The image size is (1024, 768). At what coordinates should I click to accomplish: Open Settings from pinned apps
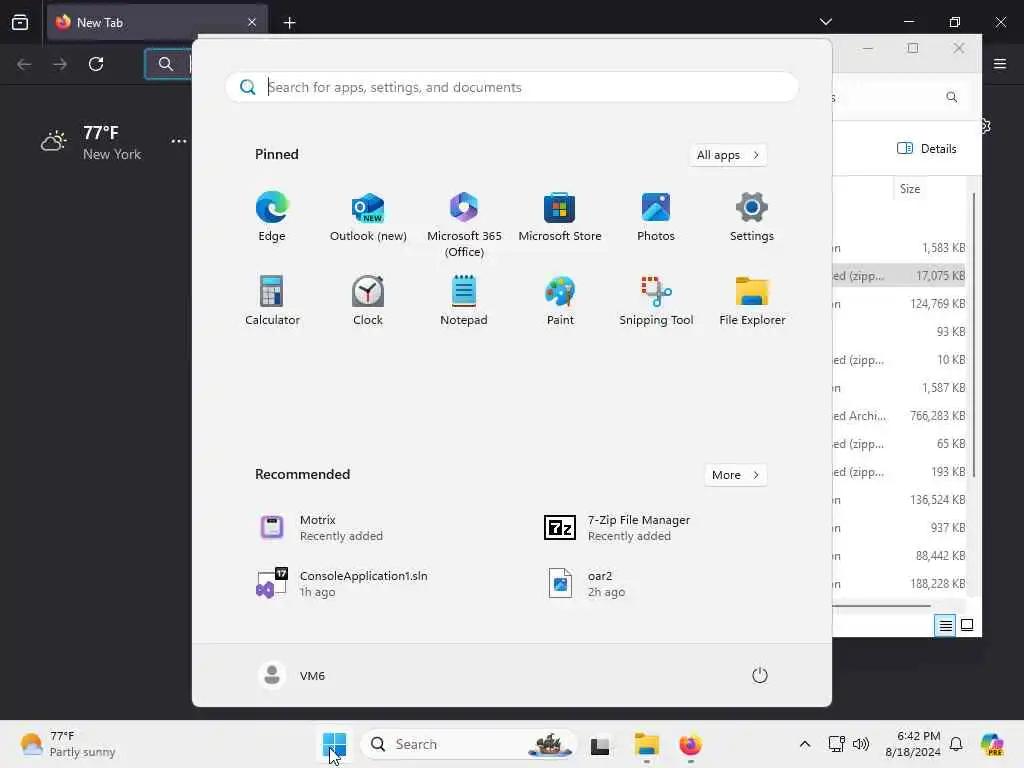(x=752, y=217)
